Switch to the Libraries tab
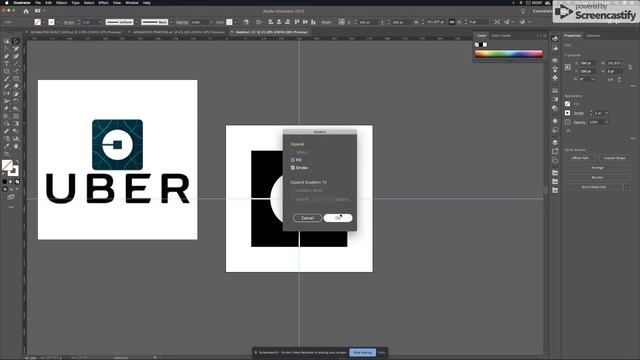Image resolution: width=640 pixels, height=360 pixels. pos(593,36)
